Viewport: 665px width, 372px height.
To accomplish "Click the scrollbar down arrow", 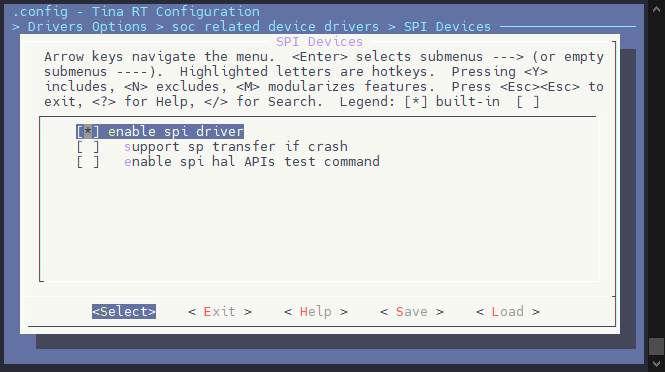I will pyautogui.click(x=656, y=364).
